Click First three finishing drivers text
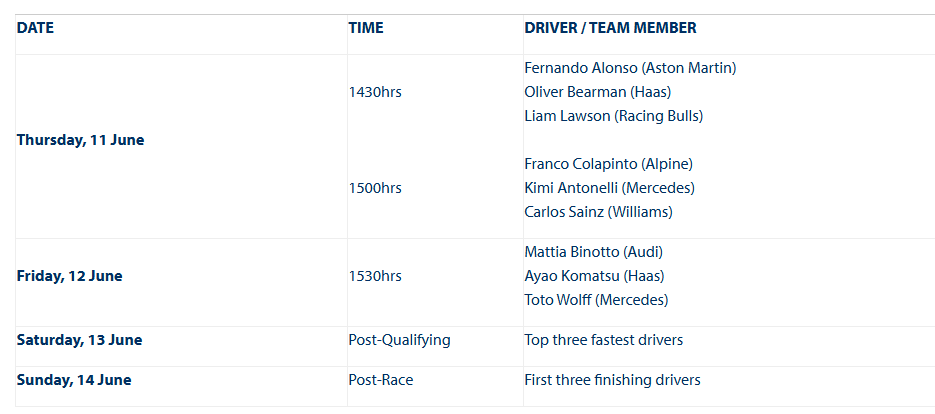 (x=612, y=381)
